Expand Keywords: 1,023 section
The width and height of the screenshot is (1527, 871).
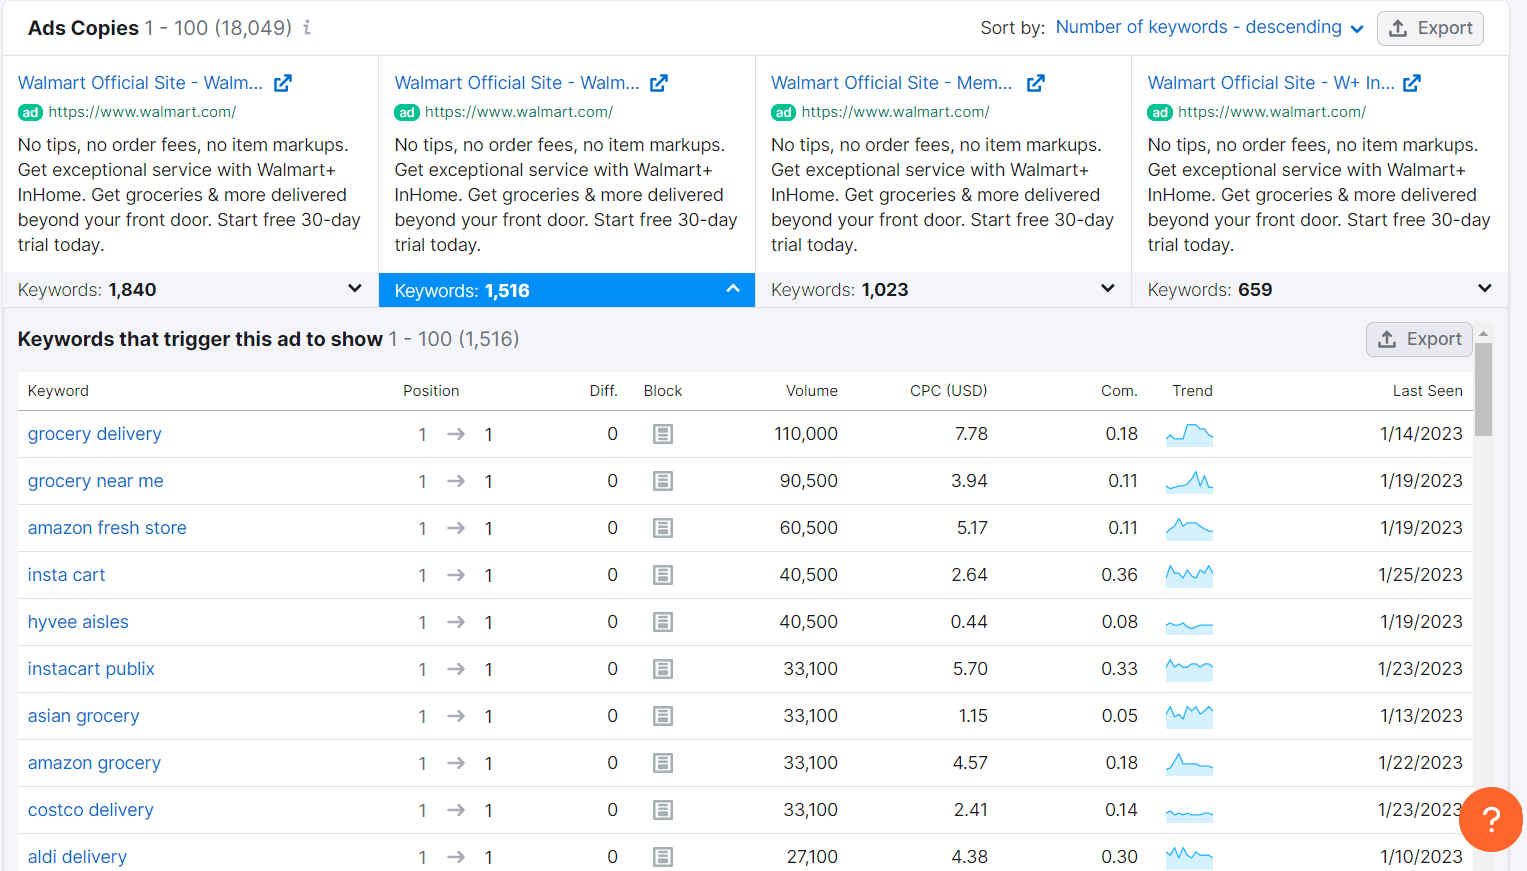coord(943,289)
